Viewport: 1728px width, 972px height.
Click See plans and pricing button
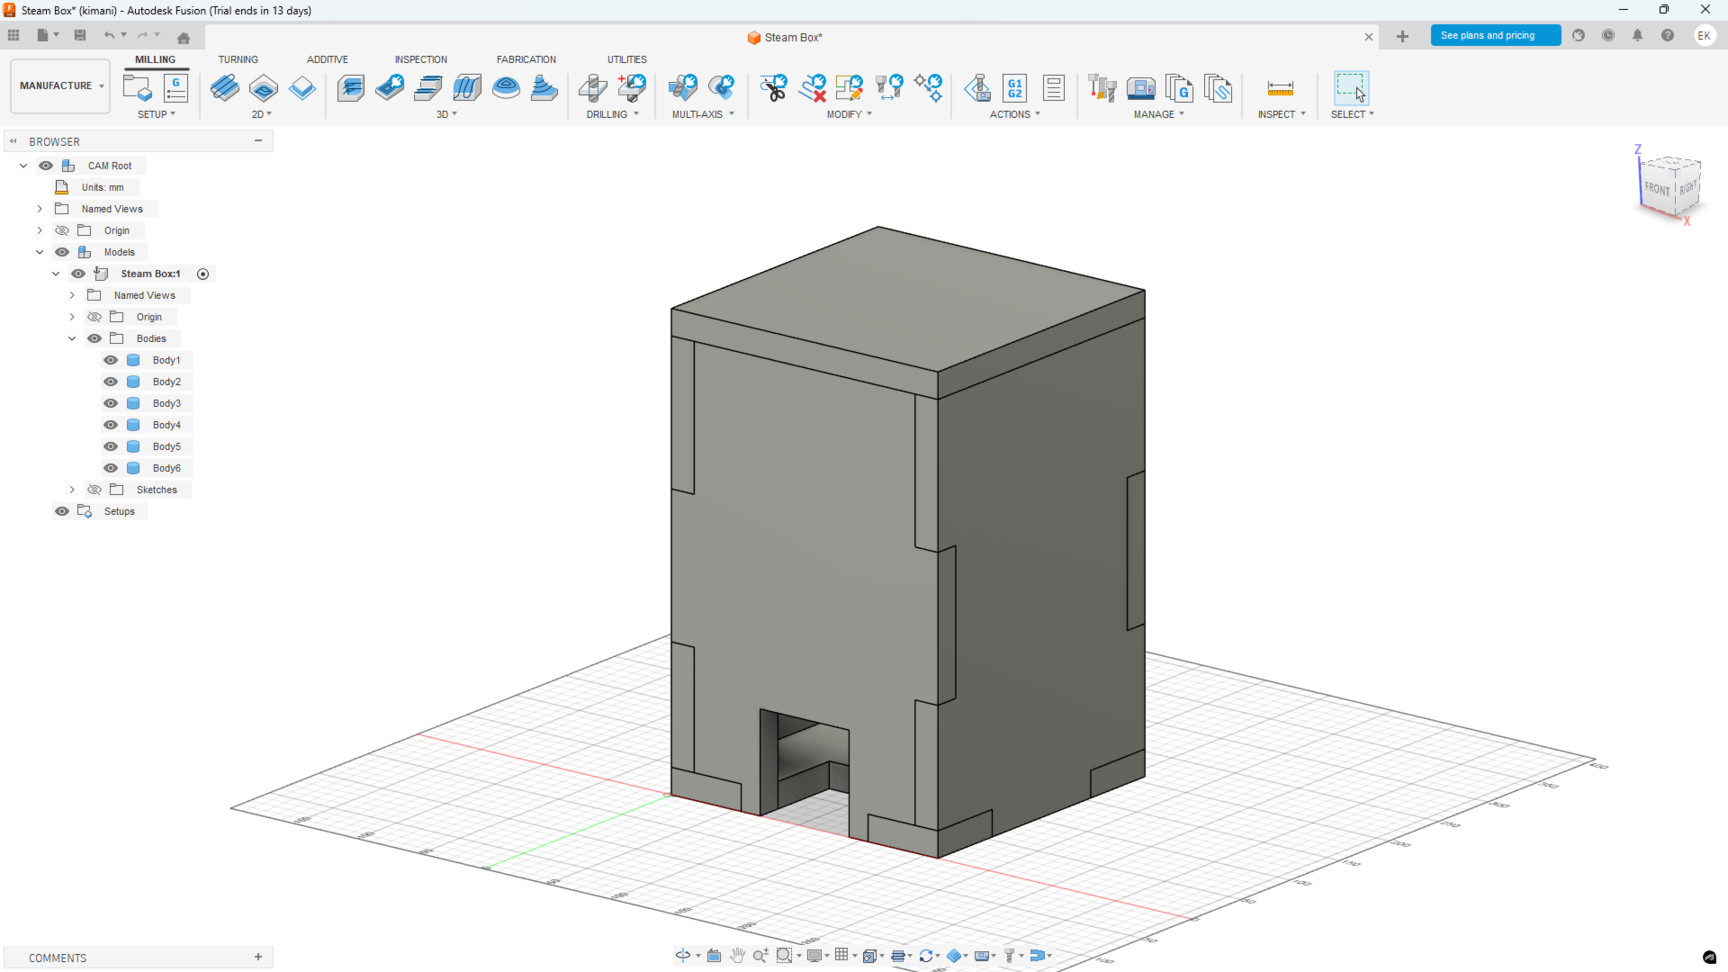click(1495, 36)
